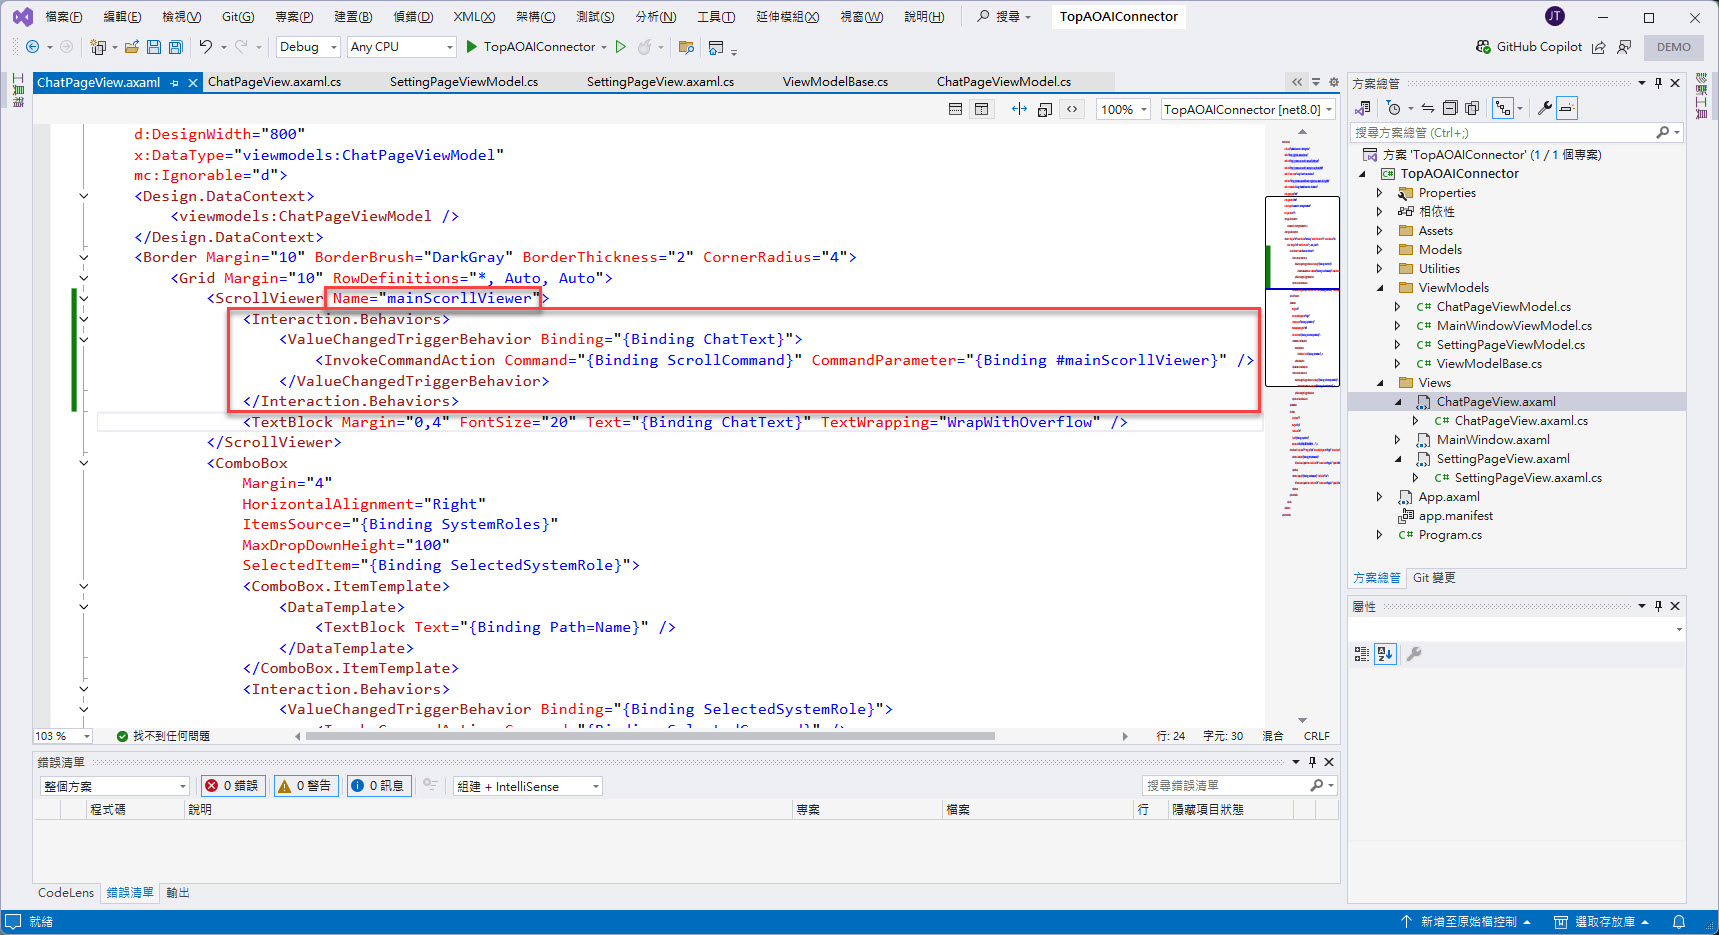Click the Undo arrow icon
The image size is (1719, 935).
coord(206,47)
